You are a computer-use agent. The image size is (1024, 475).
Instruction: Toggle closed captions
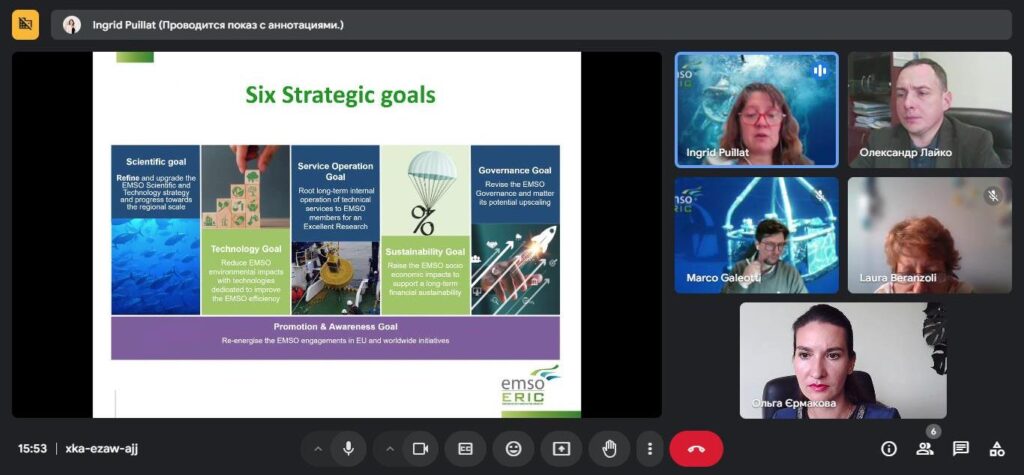pyautogui.click(x=465, y=449)
